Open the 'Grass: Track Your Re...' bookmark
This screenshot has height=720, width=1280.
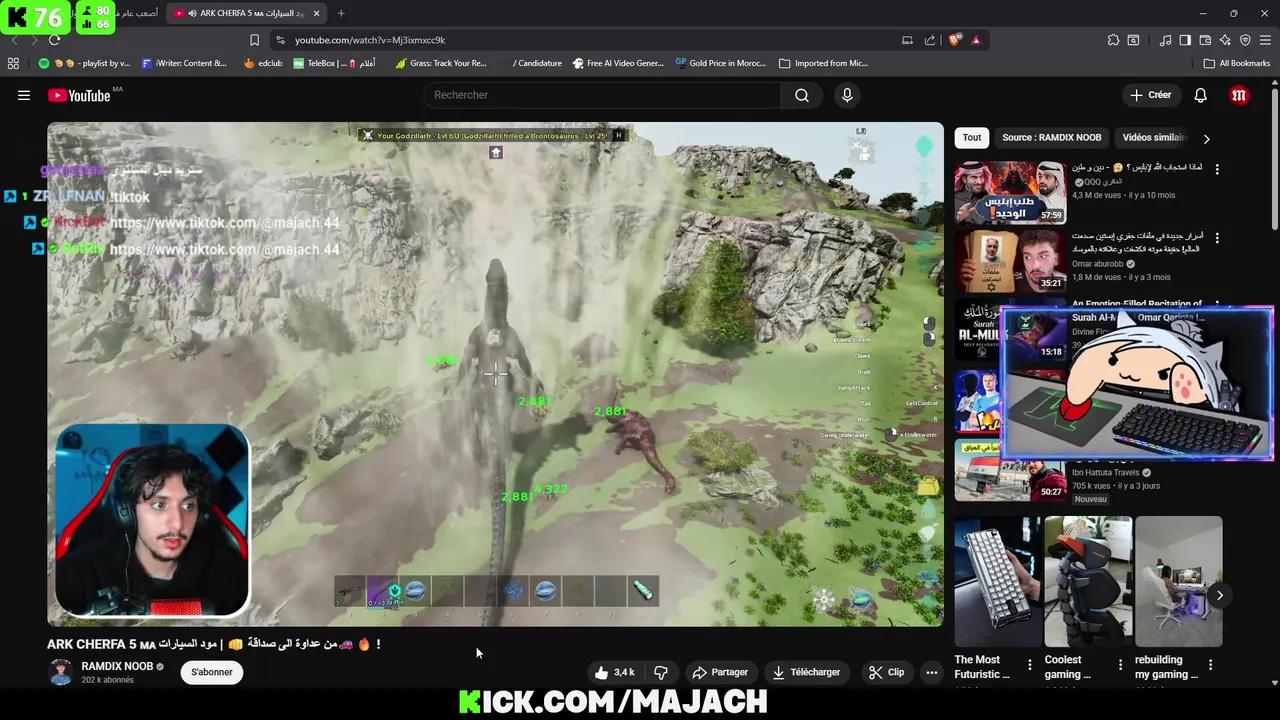pyautogui.click(x=440, y=63)
